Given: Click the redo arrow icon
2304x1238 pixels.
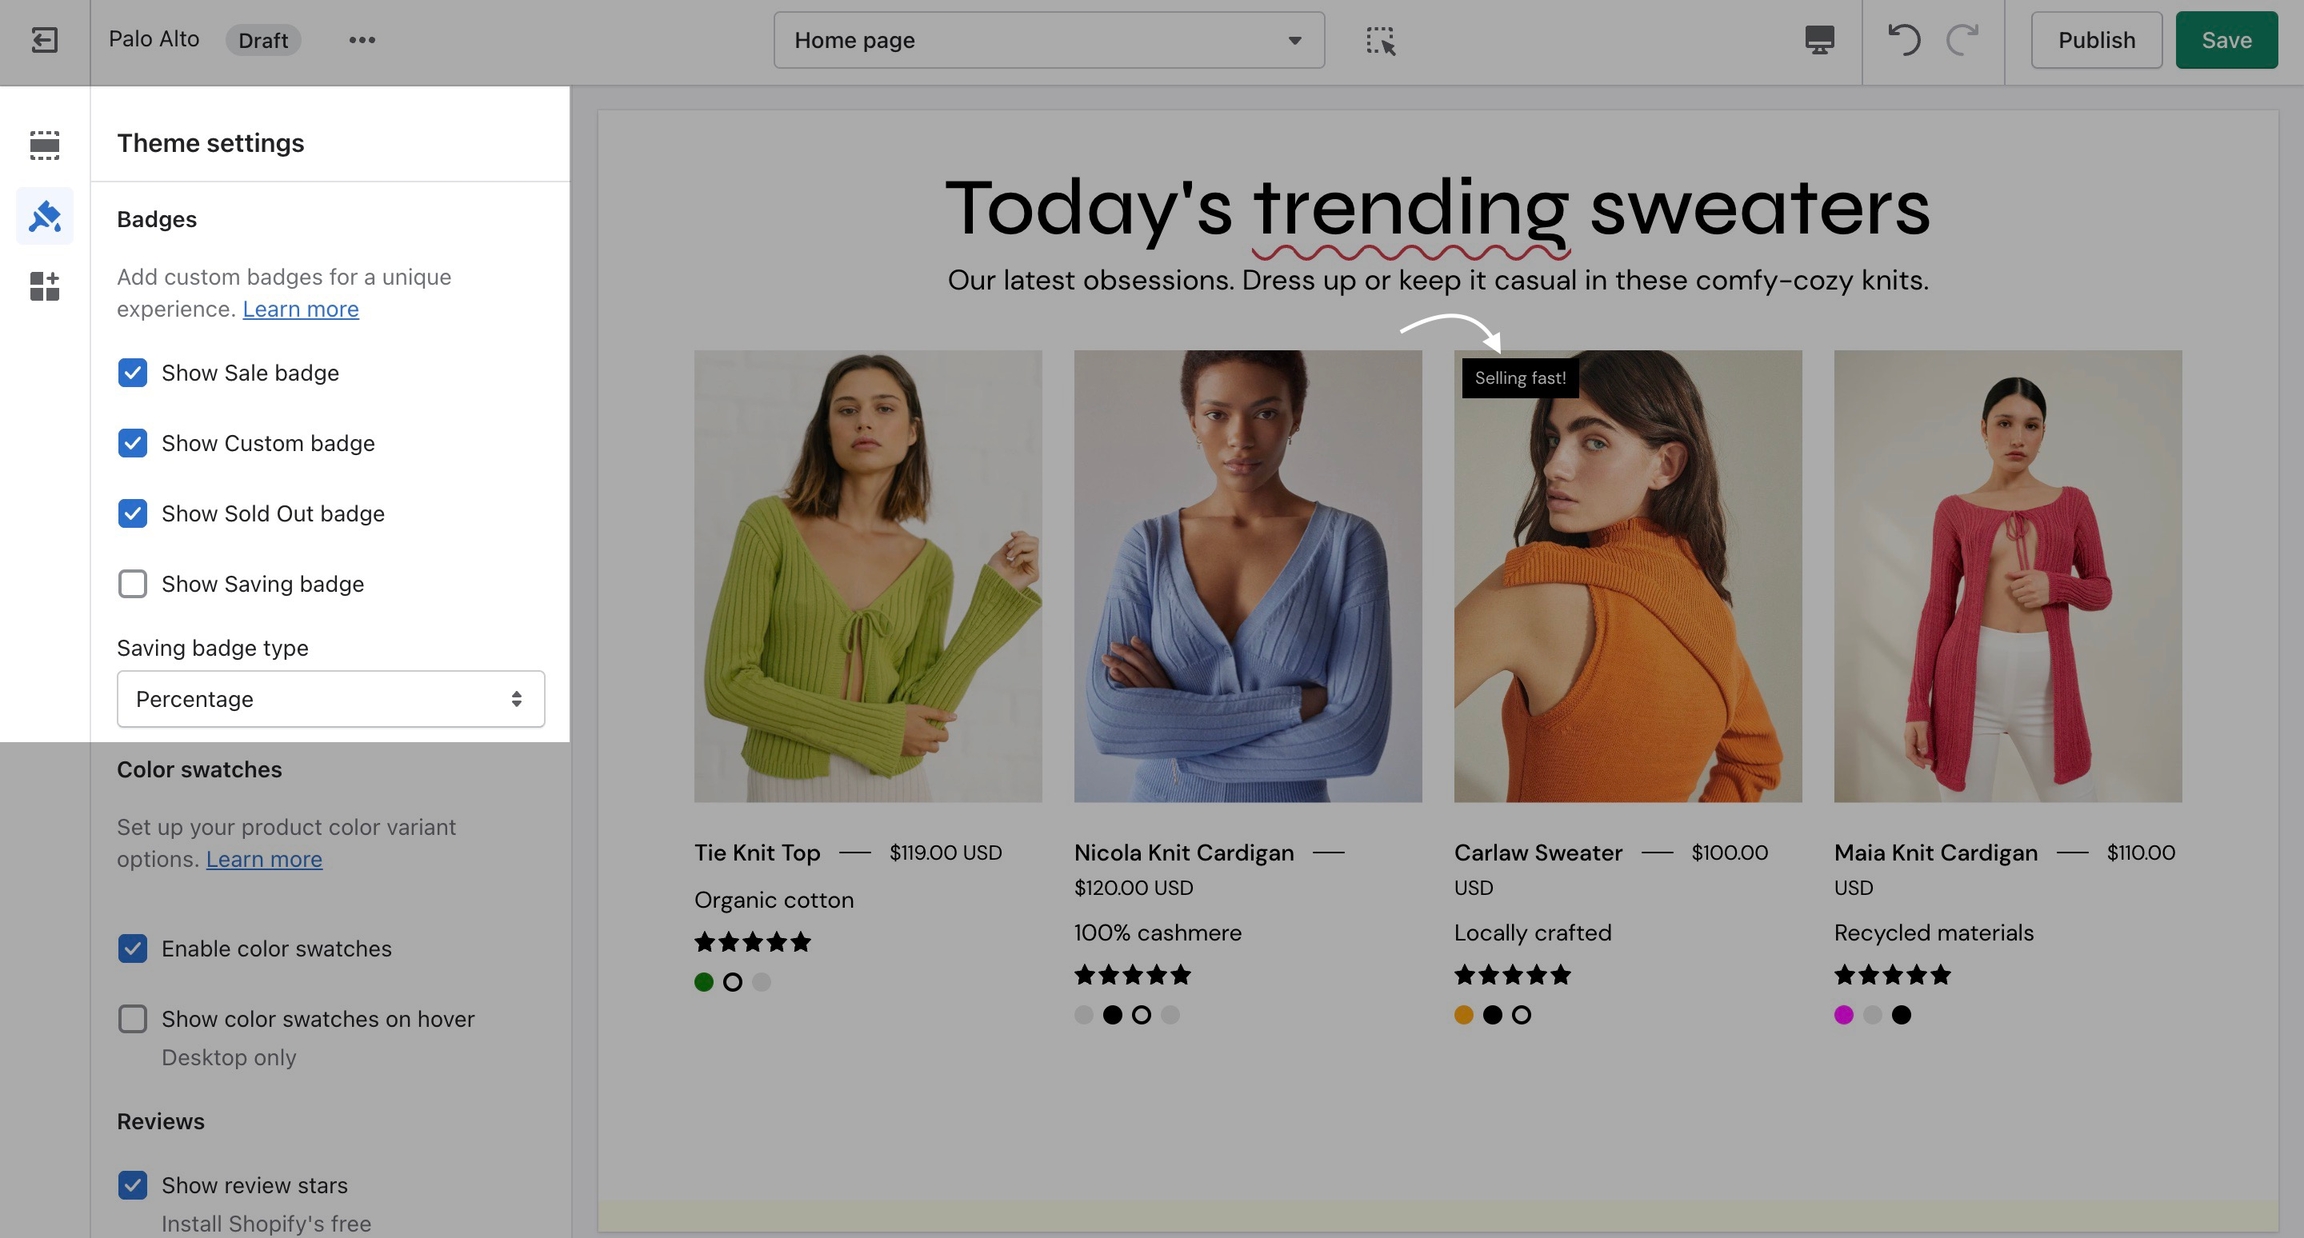Looking at the screenshot, I should (1962, 40).
